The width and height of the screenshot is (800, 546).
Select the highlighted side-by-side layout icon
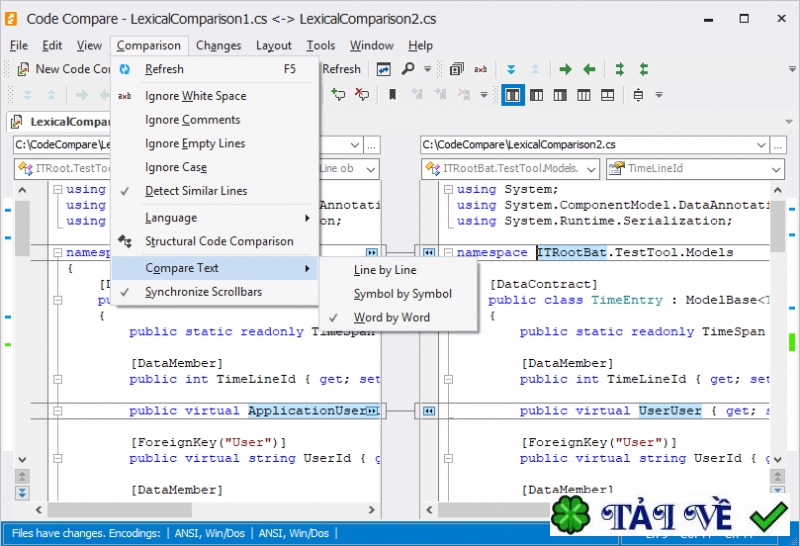[512, 95]
